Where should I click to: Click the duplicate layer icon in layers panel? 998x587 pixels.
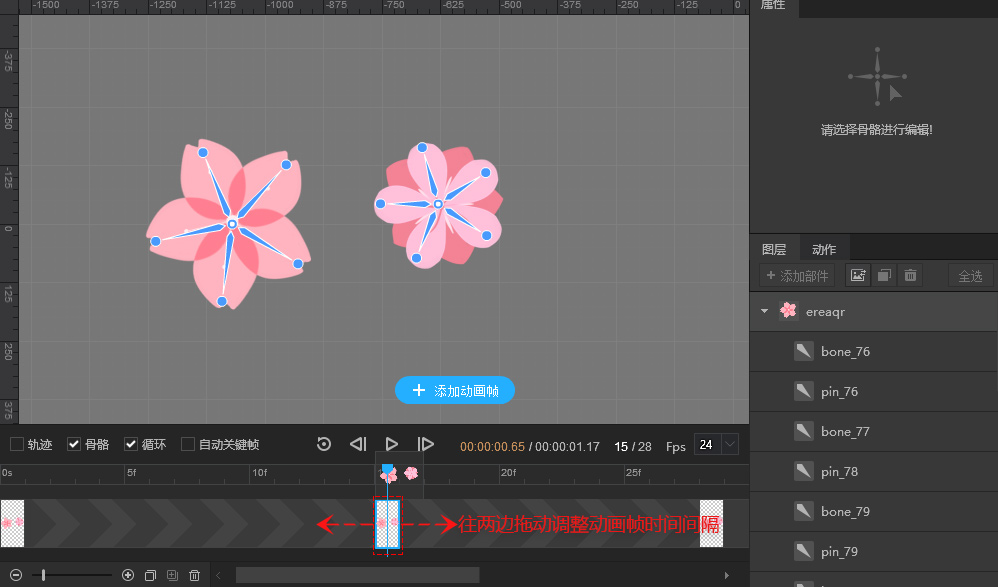[x=884, y=275]
